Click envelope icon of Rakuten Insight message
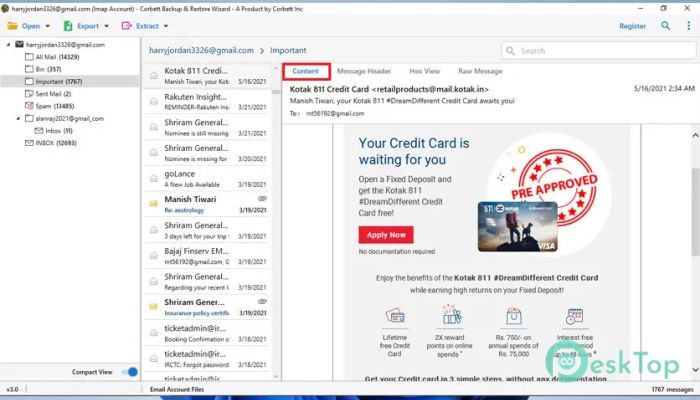Image resolution: width=700 pixels, height=400 pixels. pos(154,102)
